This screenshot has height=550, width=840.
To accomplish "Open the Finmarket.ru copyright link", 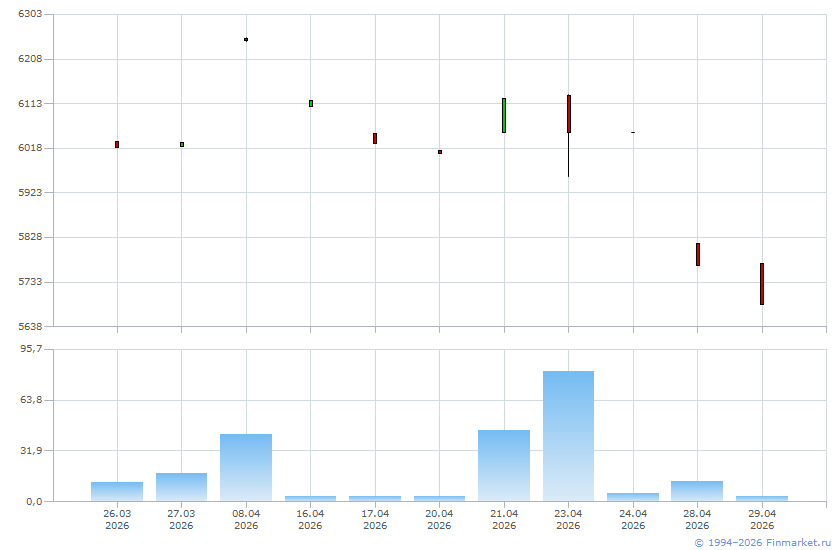I will coord(763,543).
